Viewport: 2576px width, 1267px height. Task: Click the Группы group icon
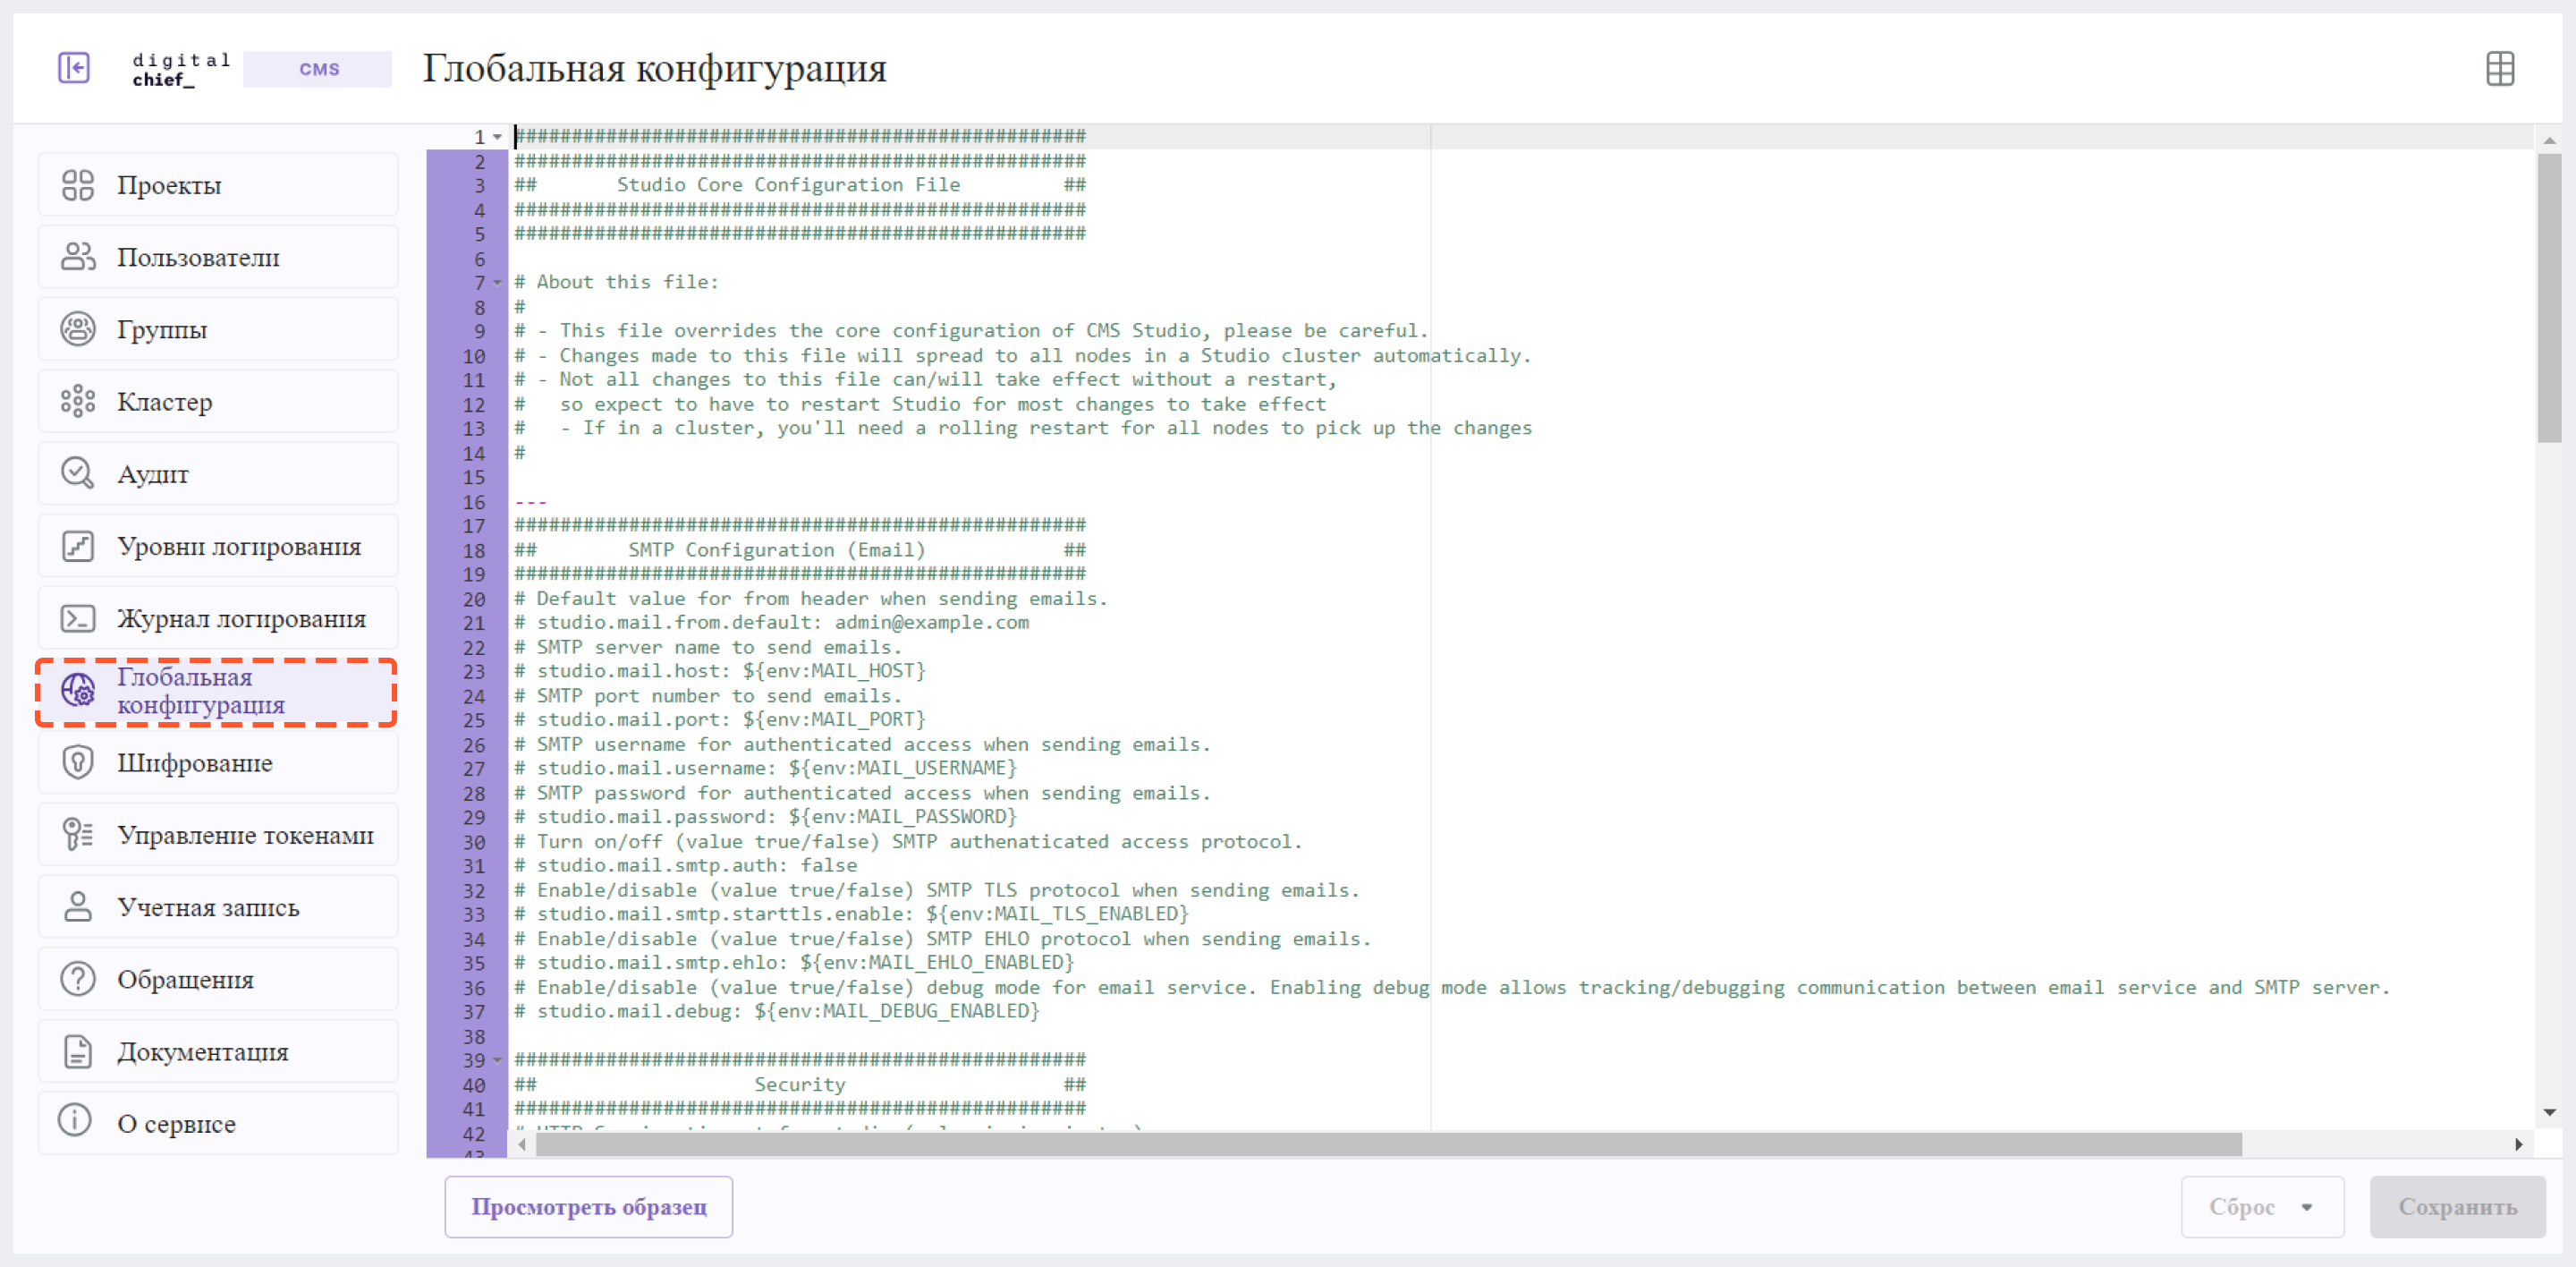click(x=78, y=329)
